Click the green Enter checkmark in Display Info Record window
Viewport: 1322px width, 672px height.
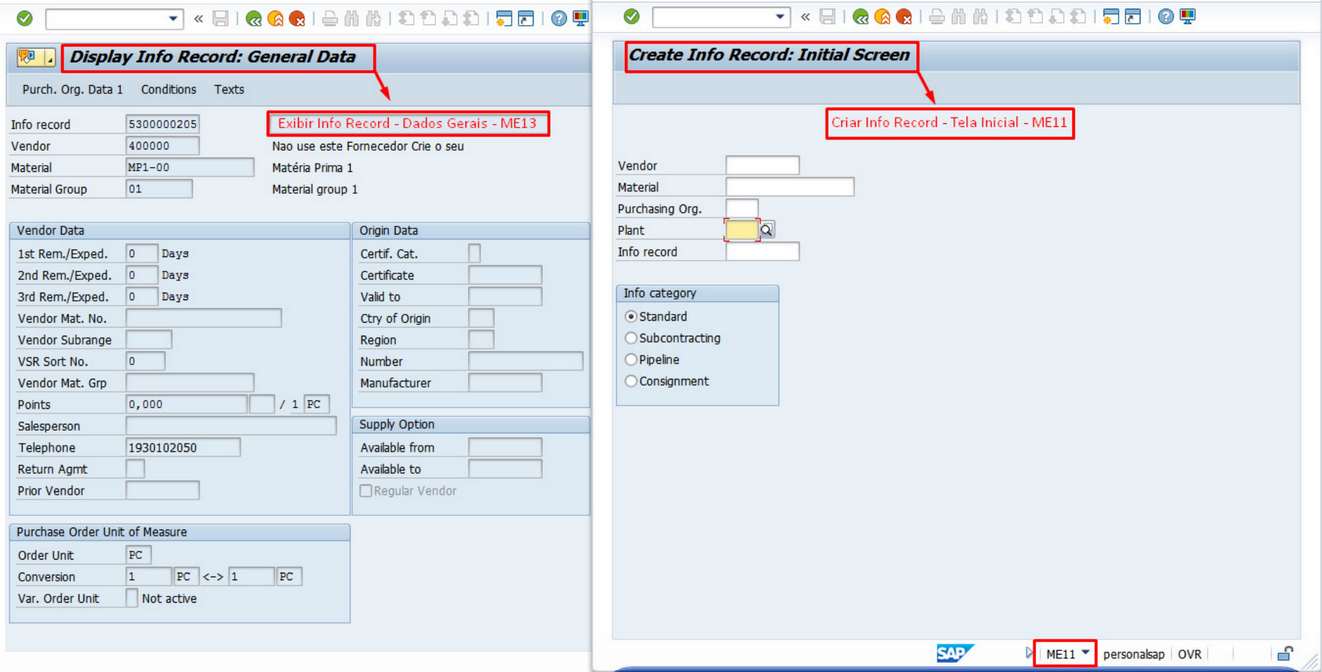coord(24,19)
